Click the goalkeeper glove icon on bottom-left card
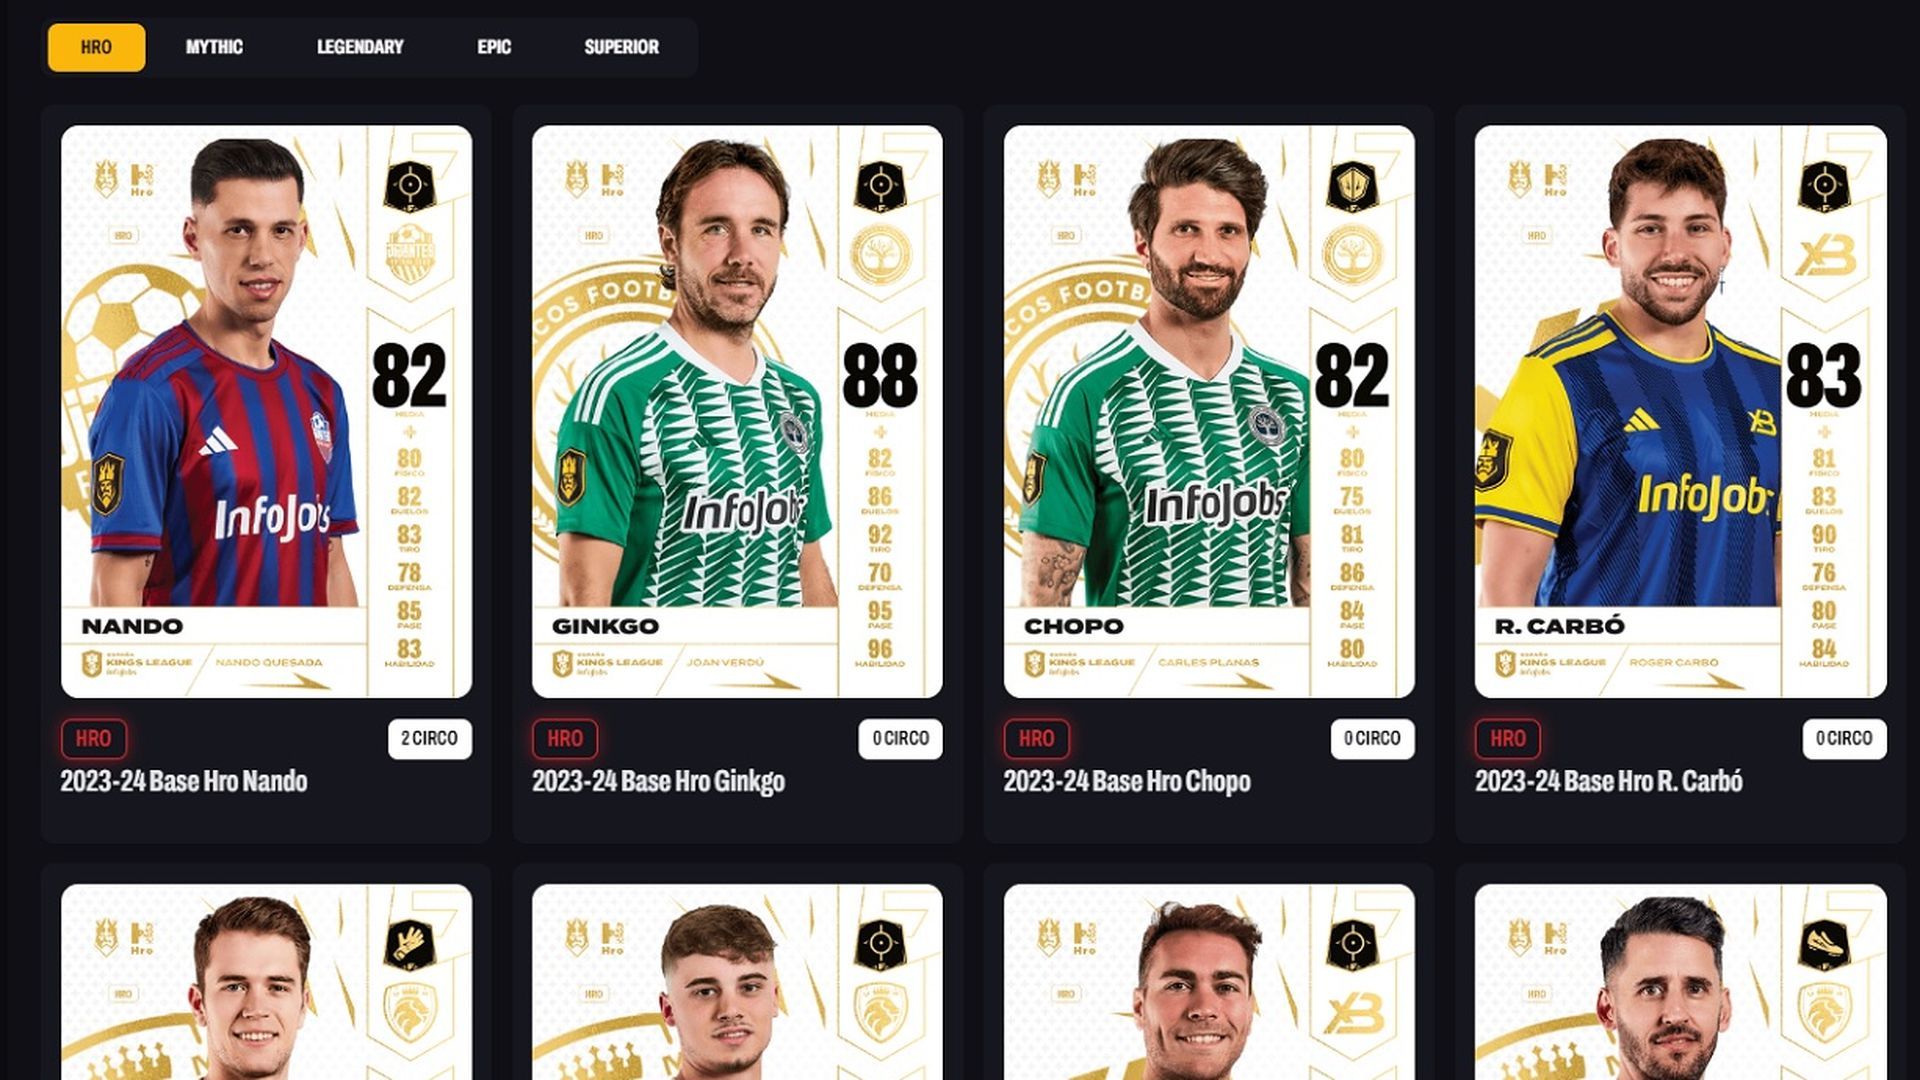Image resolution: width=1920 pixels, height=1080 pixels. (409, 945)
